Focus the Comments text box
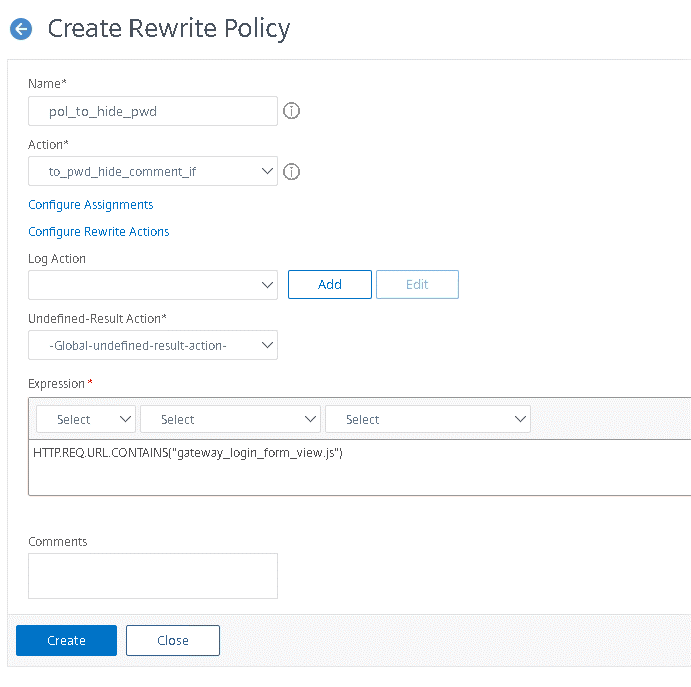The image size is (691, 687). click(152, 576)
